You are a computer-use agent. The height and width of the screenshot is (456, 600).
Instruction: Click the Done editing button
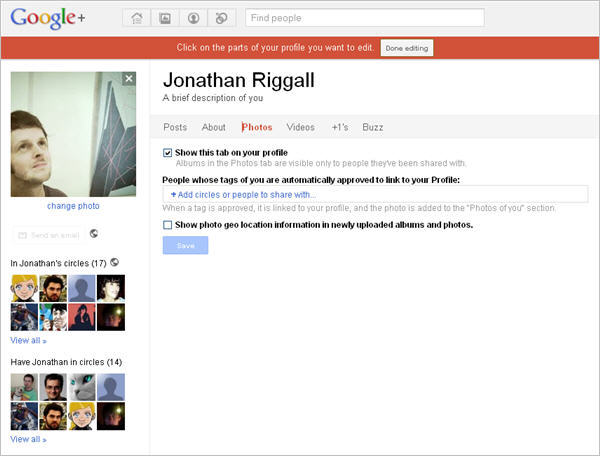(x=407, y=47)
